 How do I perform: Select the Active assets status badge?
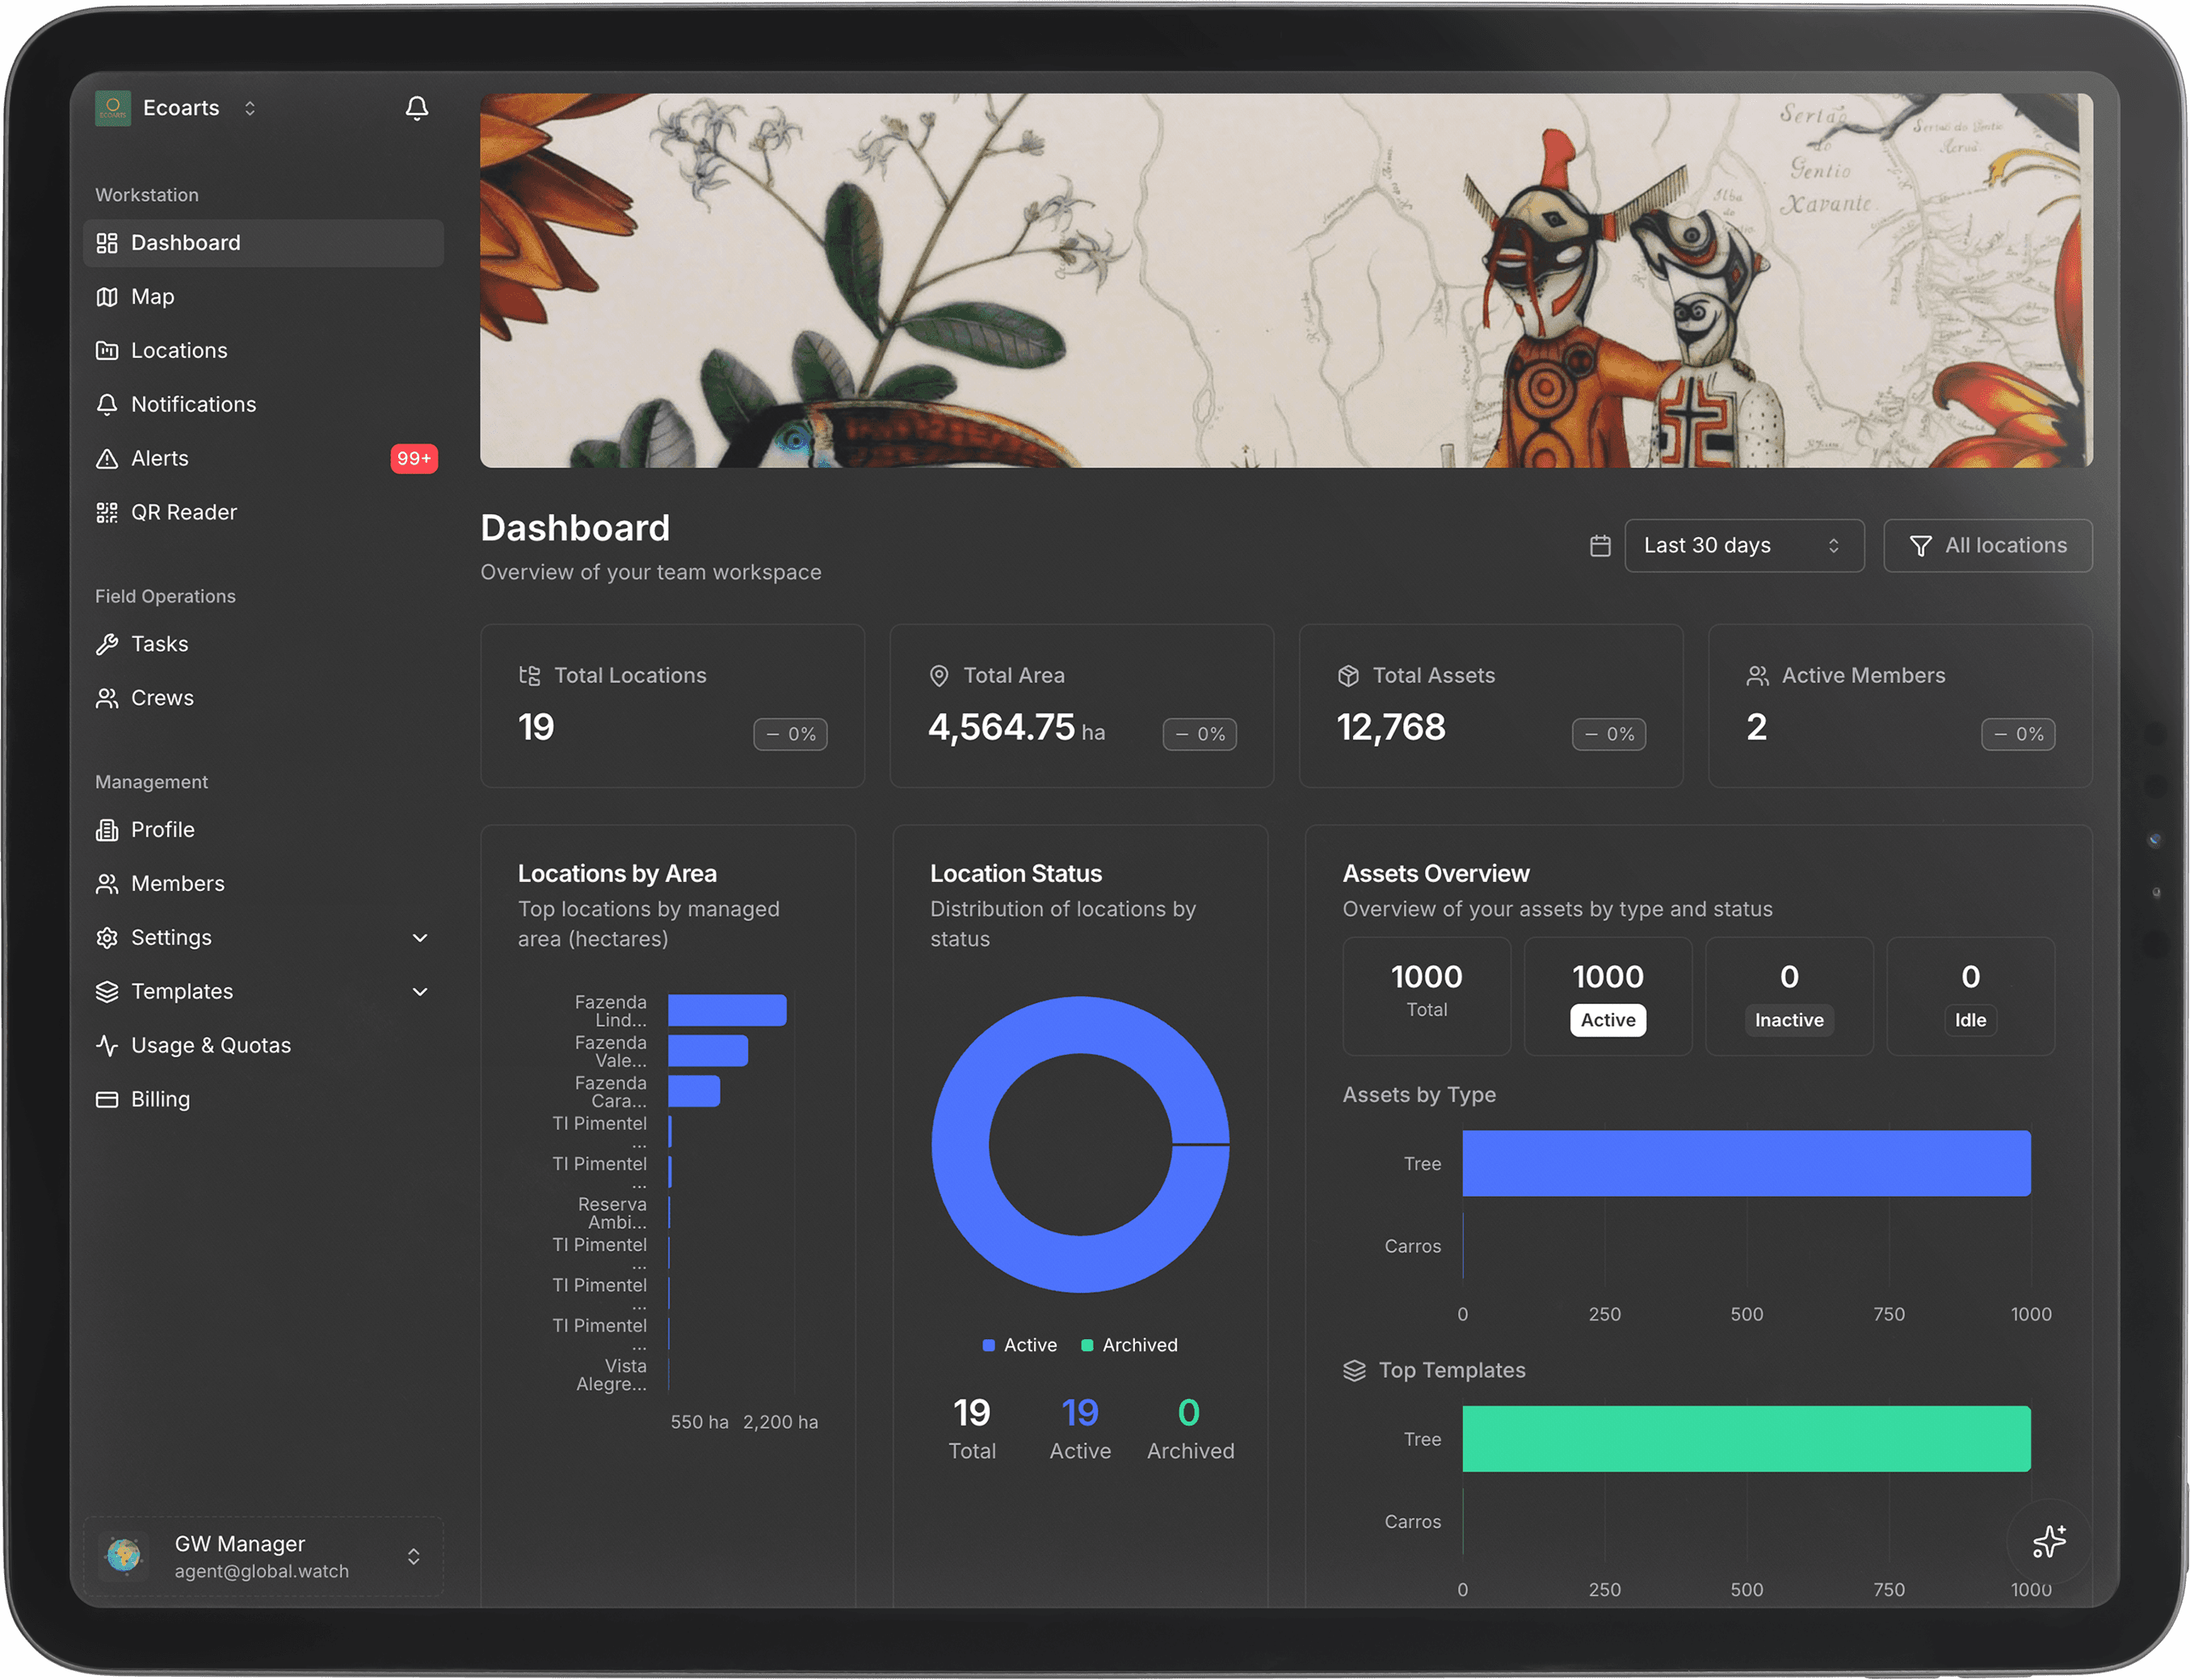pos(1608,1021)
